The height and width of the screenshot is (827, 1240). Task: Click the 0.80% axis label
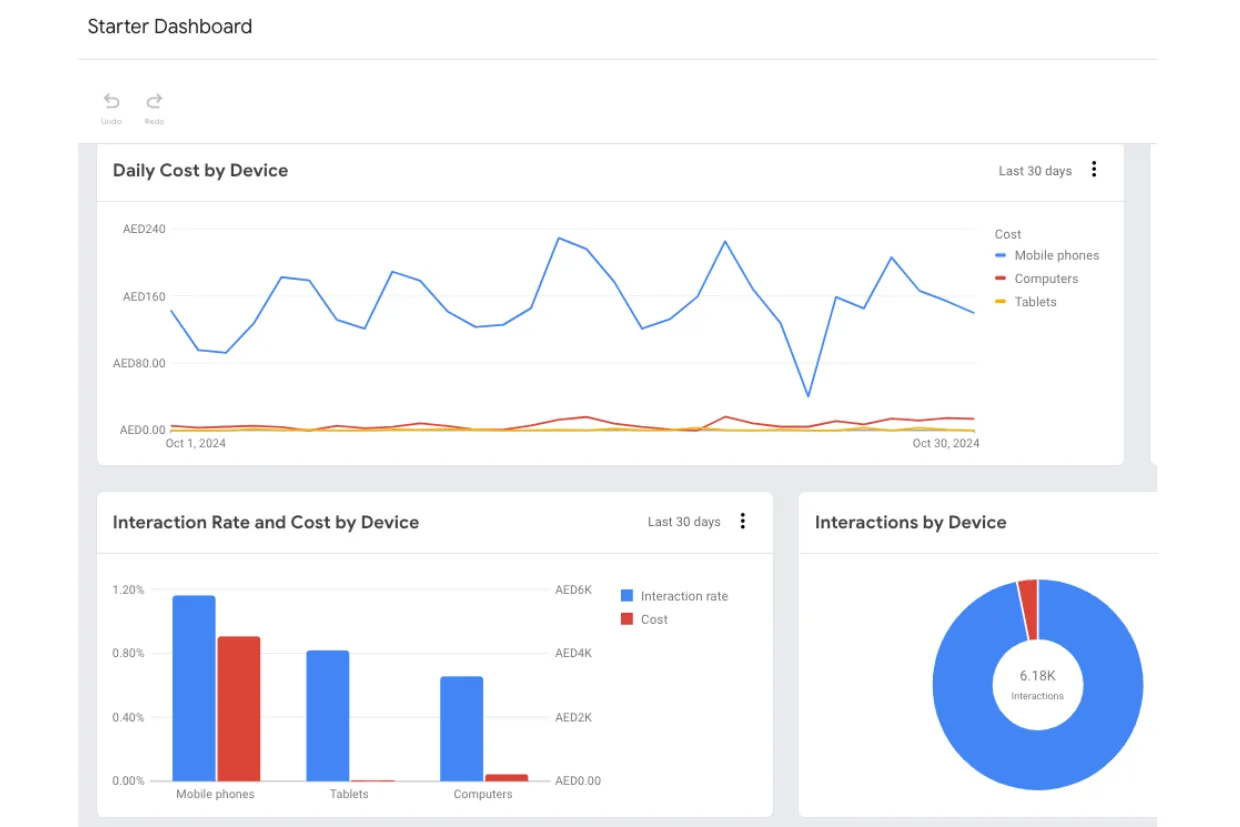[128, 654]
